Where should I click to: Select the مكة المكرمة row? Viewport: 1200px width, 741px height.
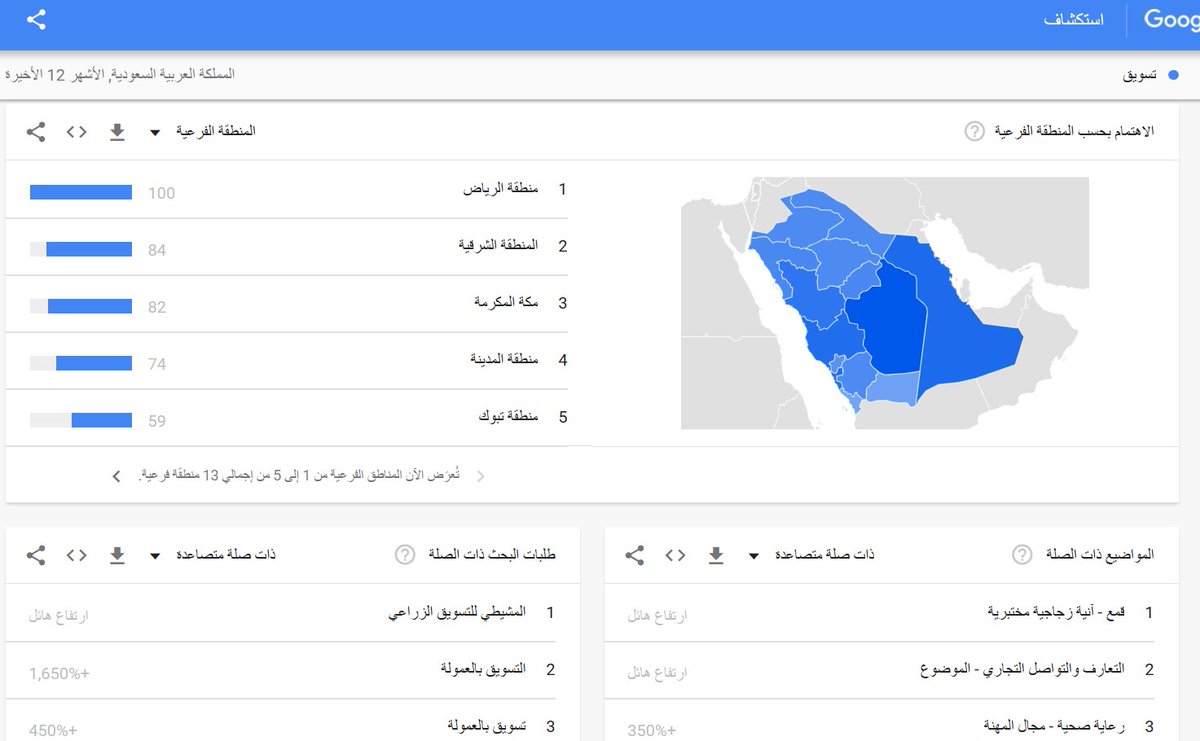pos(298,304)
